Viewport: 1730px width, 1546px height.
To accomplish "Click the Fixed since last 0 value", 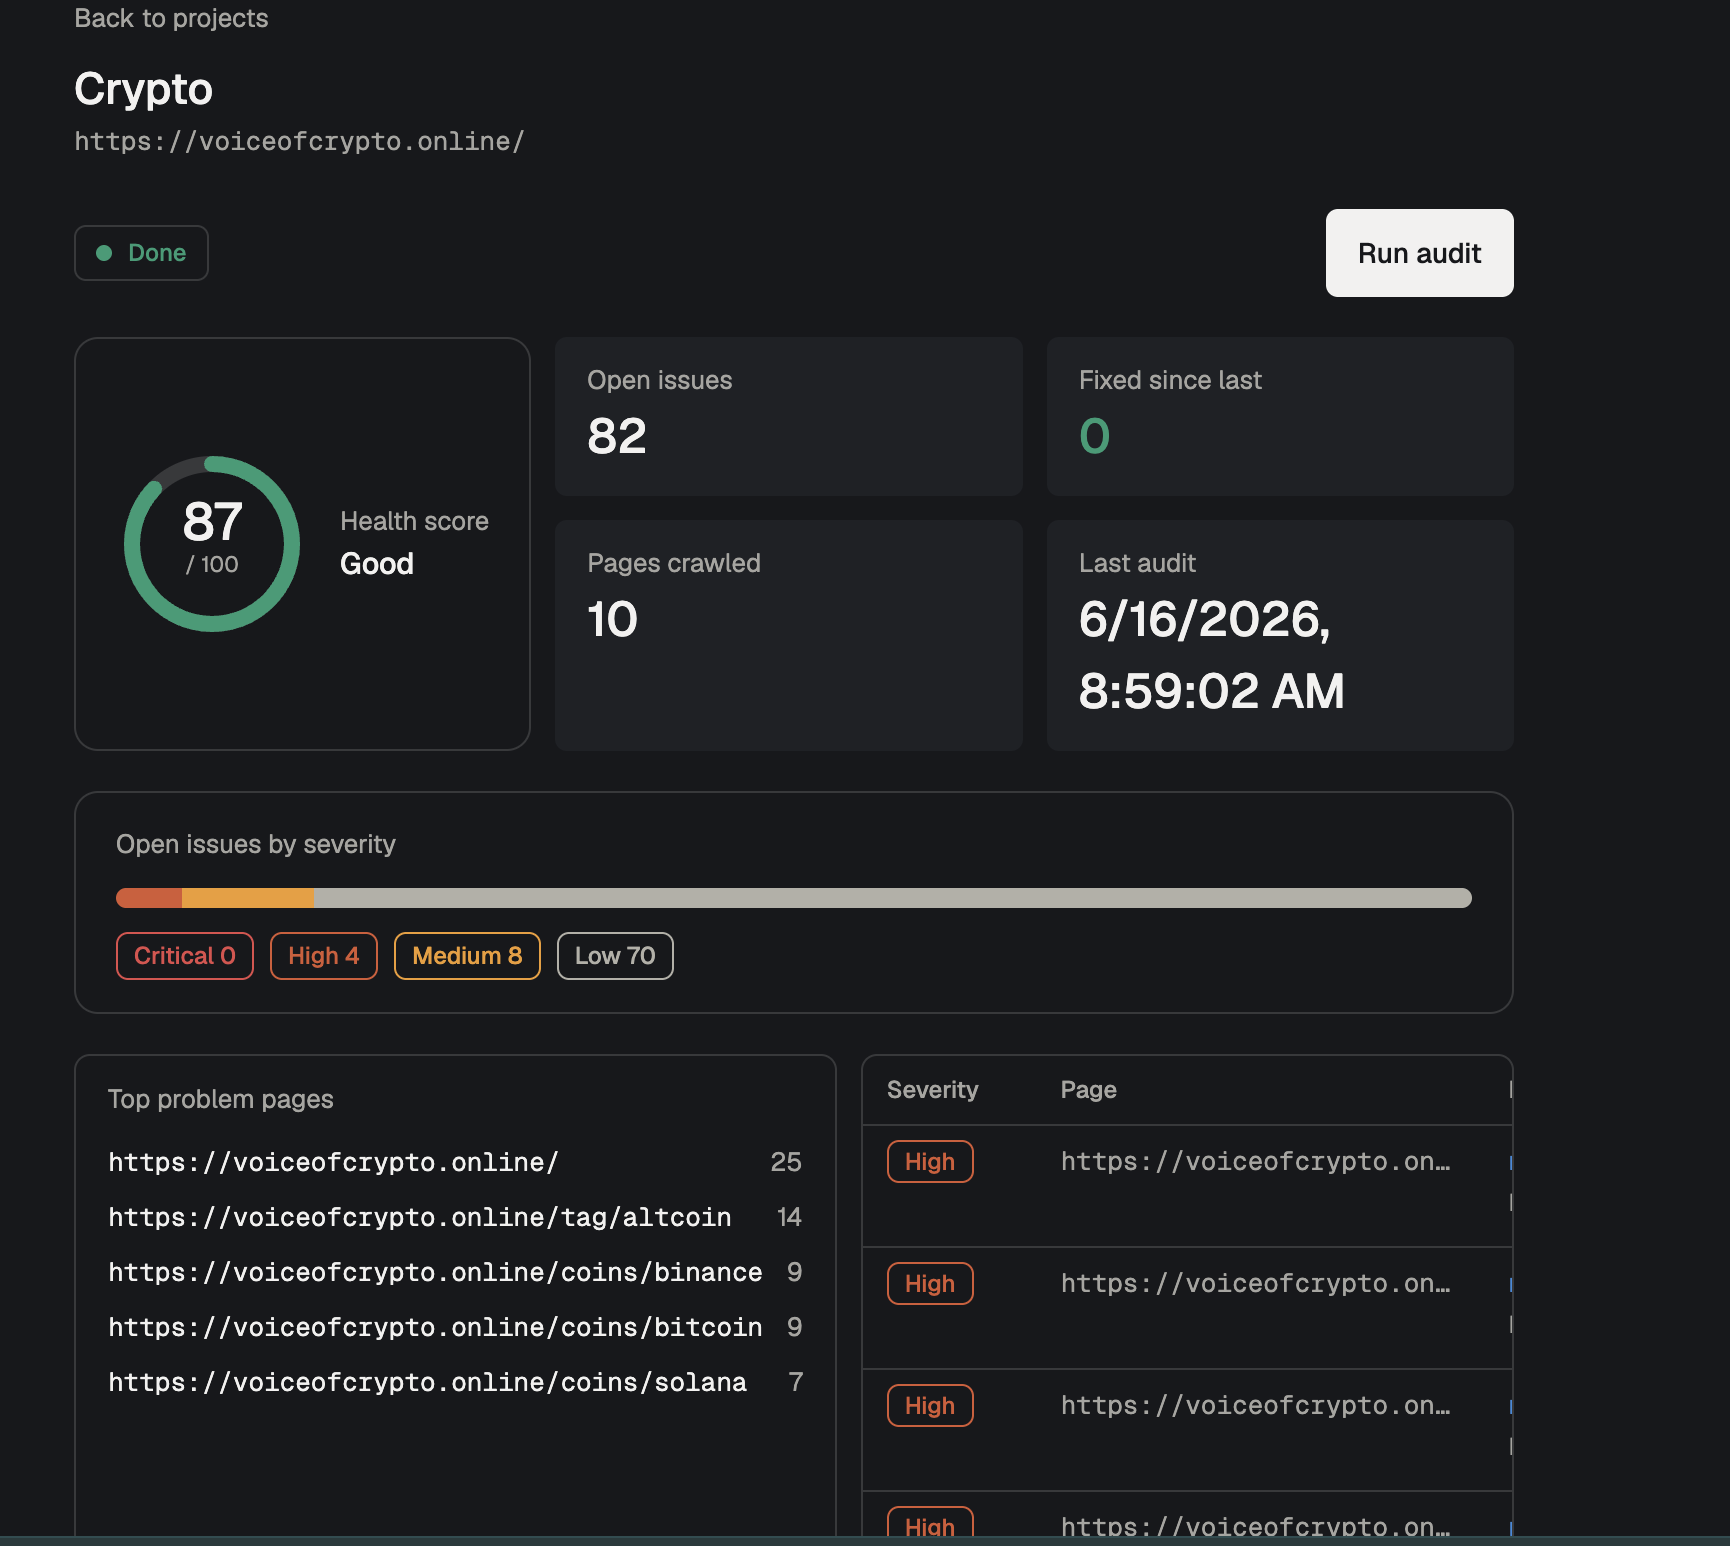I will (x=1095, y=436).
